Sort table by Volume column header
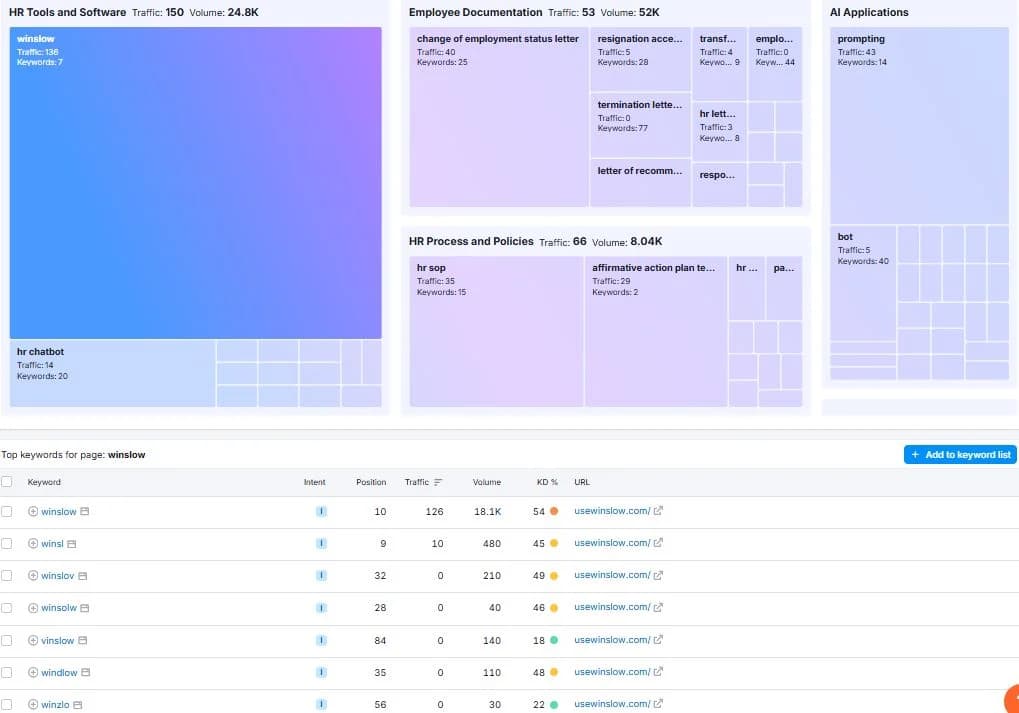1019x713 pixels. (487, 482)
